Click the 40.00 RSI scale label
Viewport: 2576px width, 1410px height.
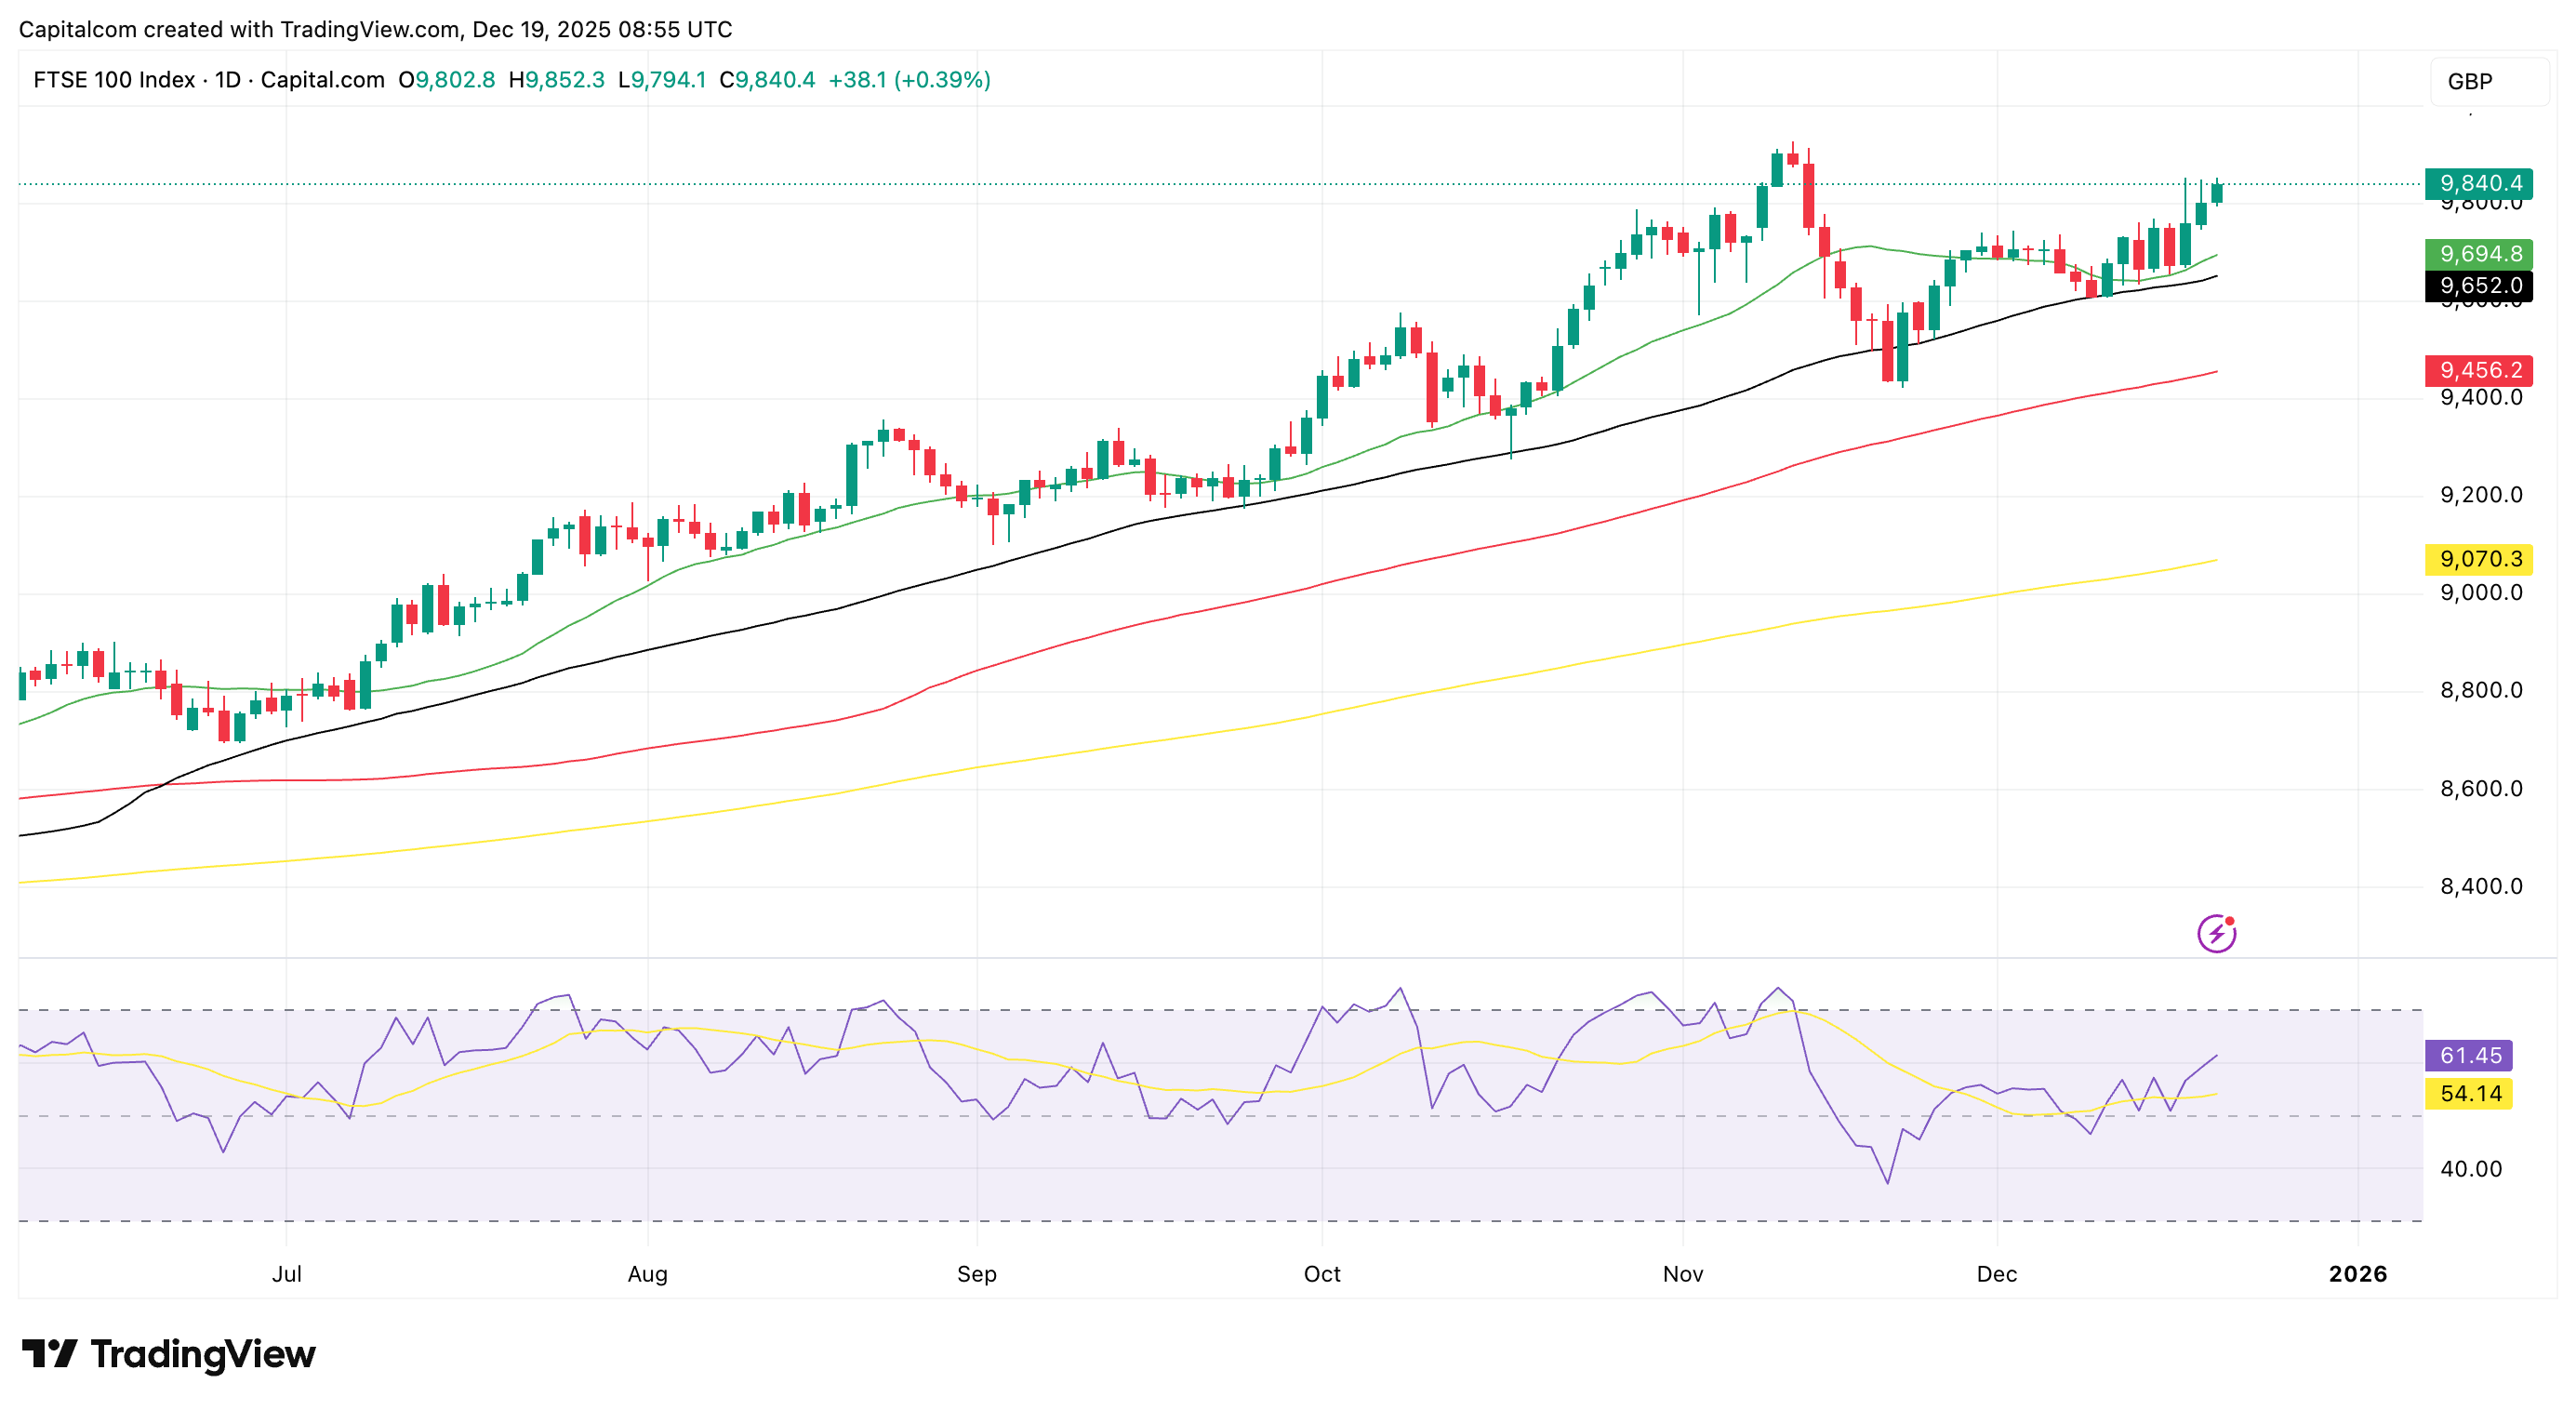tap(2470, 1169)
